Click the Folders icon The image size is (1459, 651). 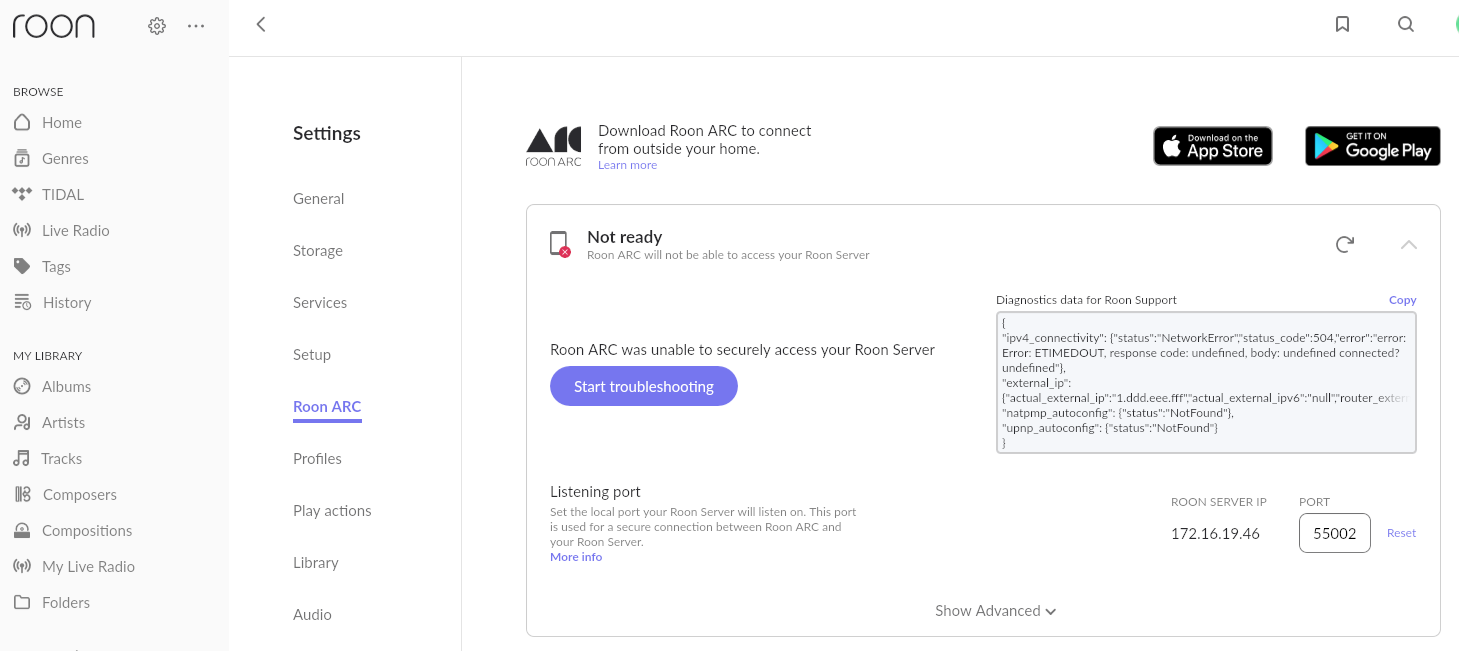click(22, 602)
